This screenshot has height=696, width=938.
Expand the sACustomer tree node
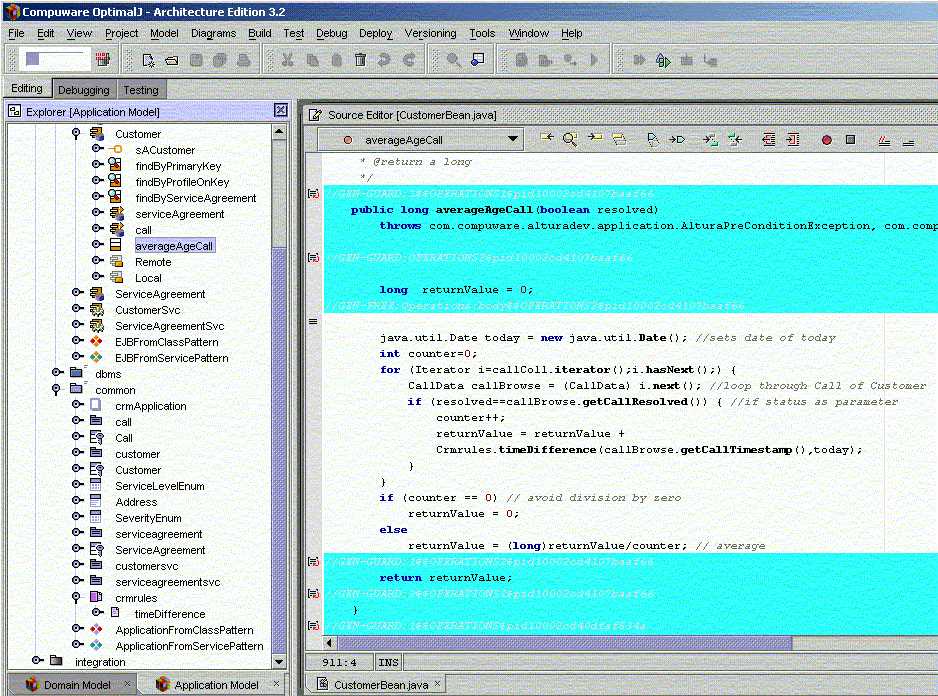[x=96, y=148]
